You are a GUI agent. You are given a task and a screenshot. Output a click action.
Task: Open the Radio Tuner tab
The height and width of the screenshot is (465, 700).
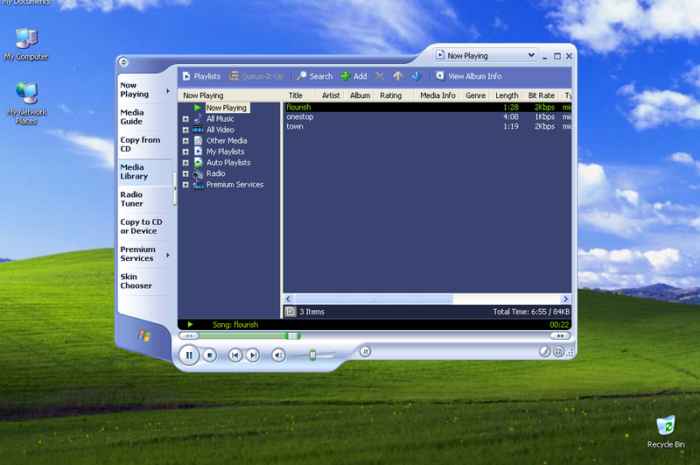tap(144, 199)
